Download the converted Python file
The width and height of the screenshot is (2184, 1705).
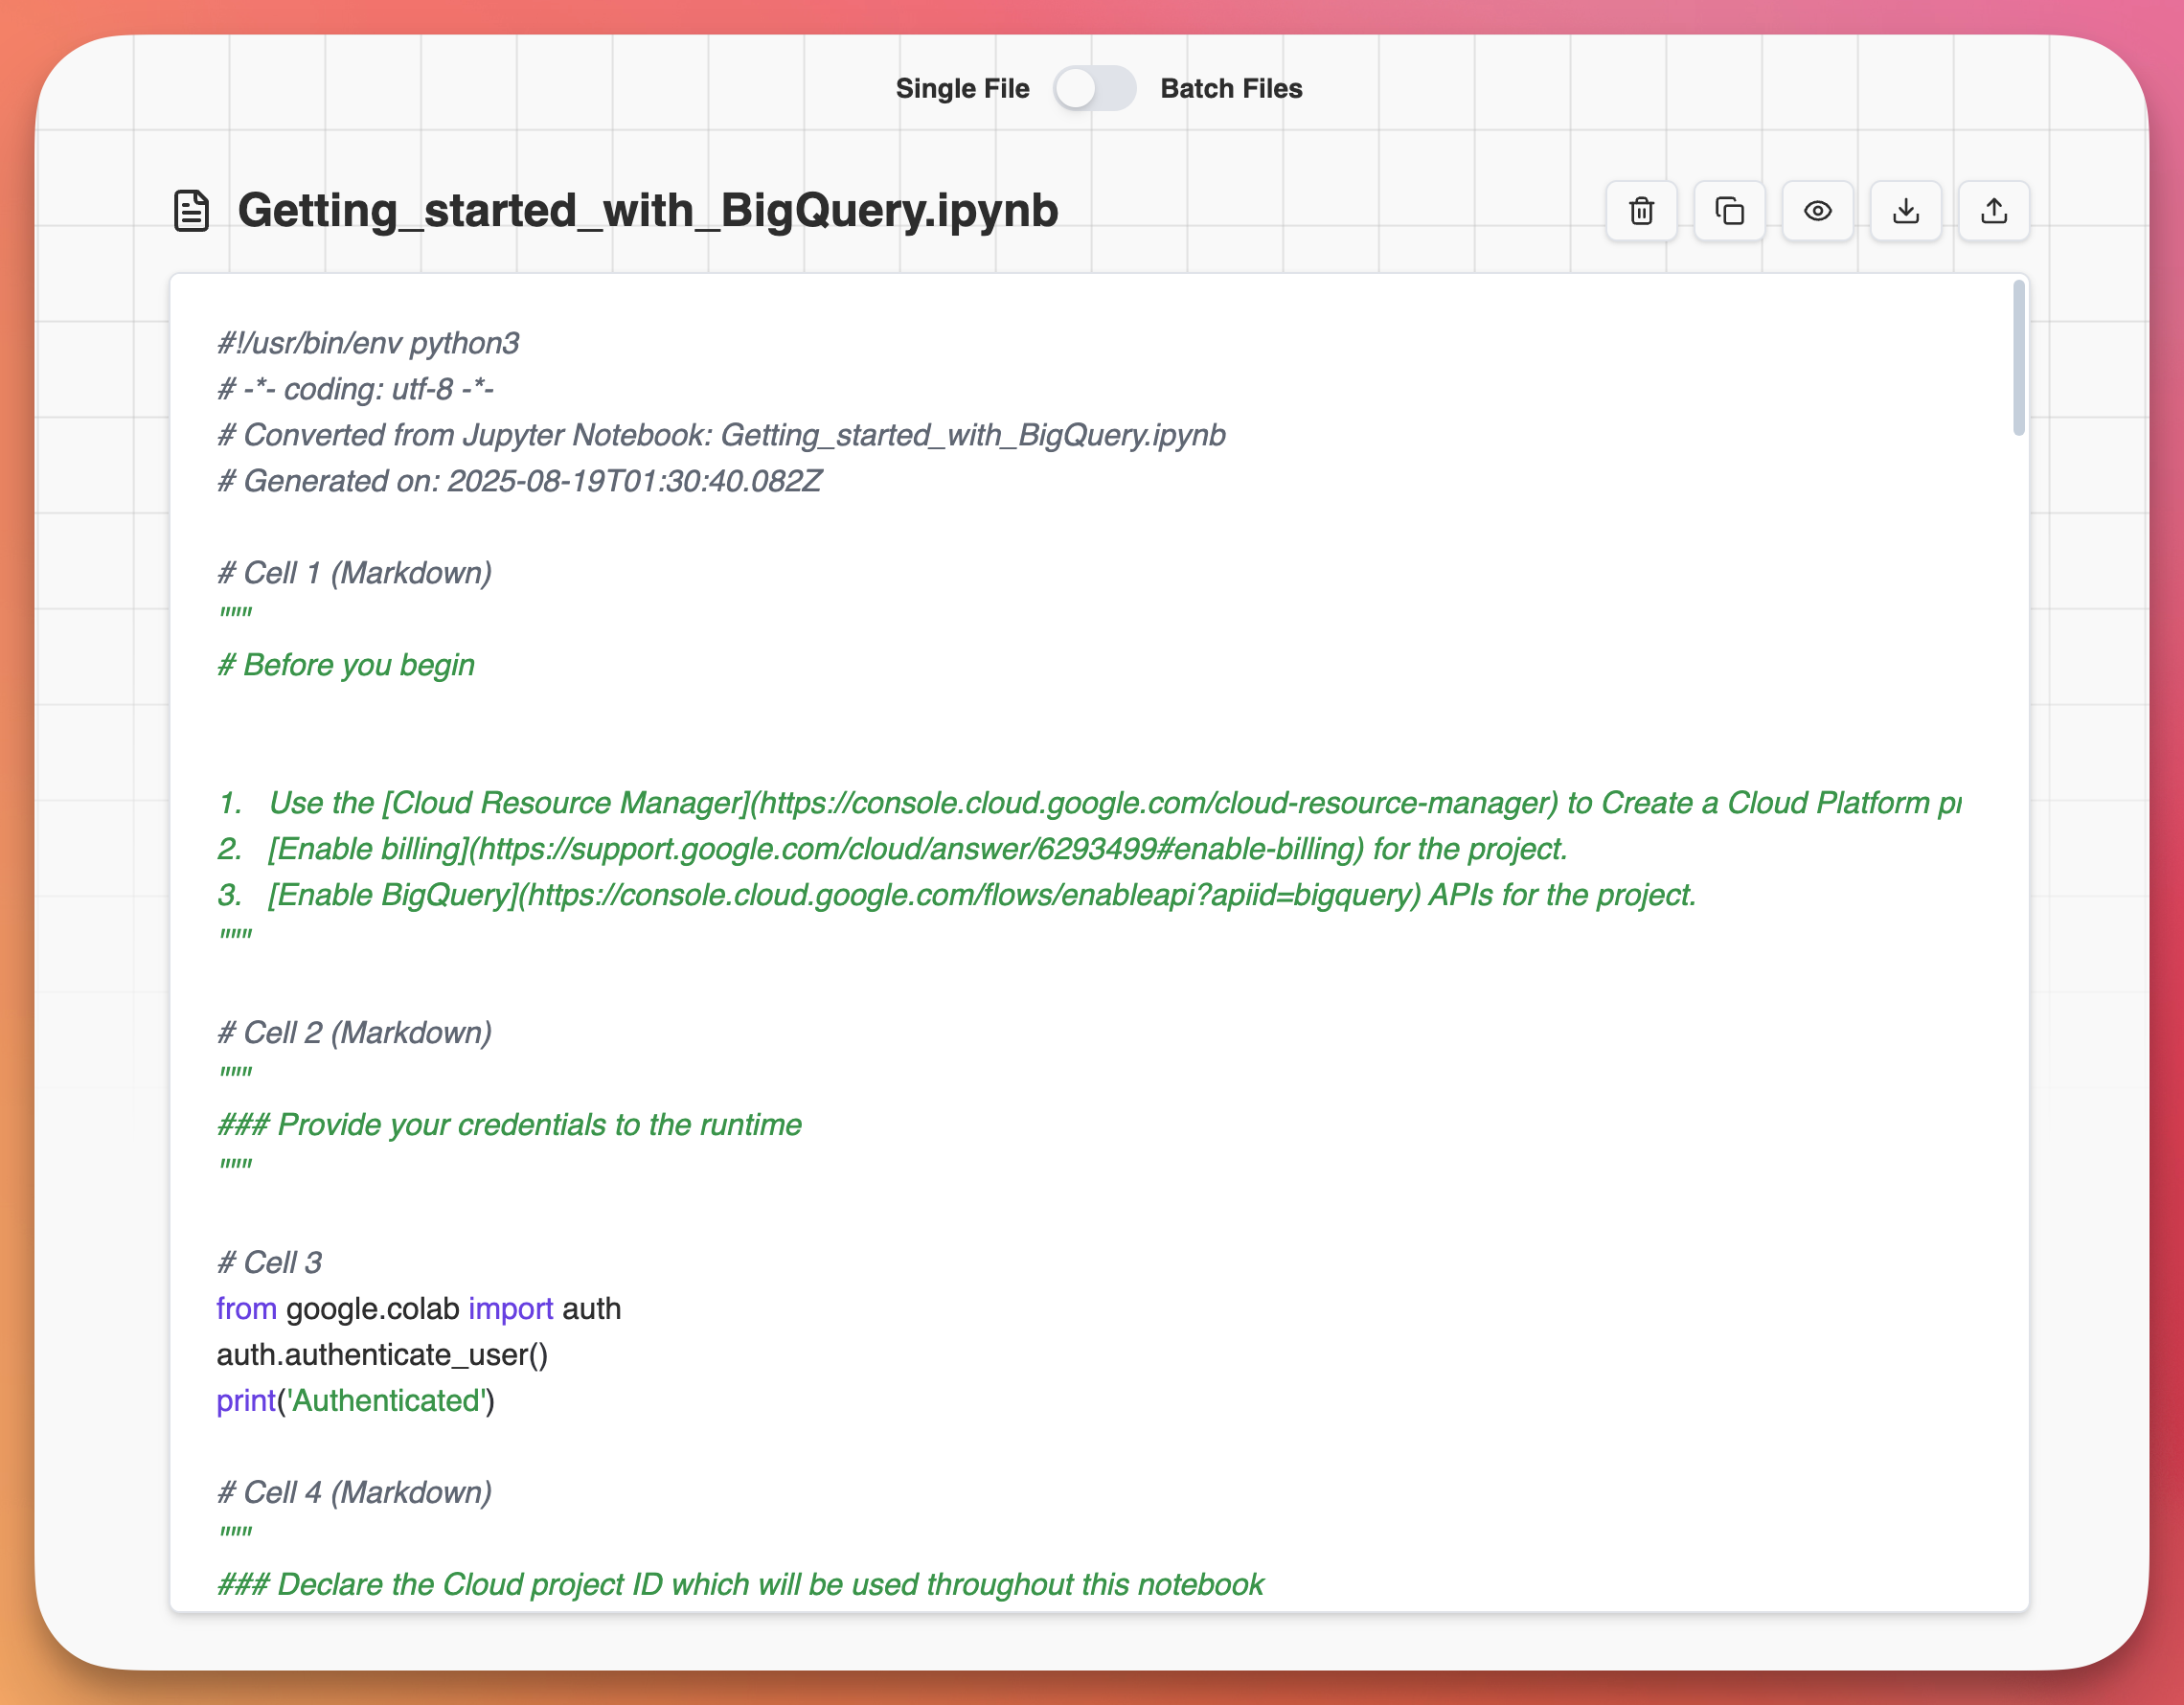(x=1905, y=211)
